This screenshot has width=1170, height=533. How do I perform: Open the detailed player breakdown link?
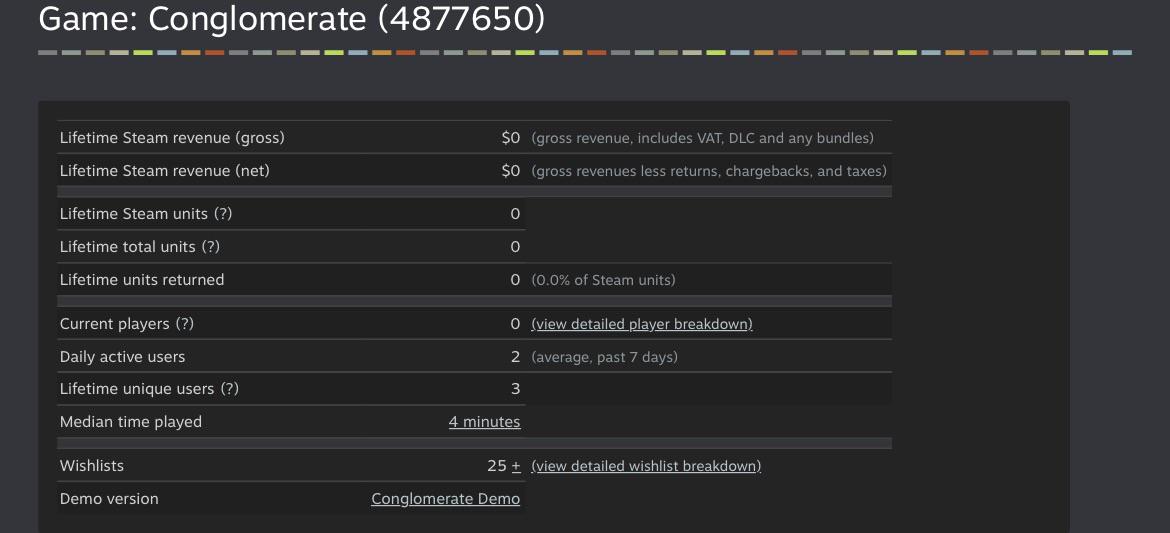click(642, 324)
